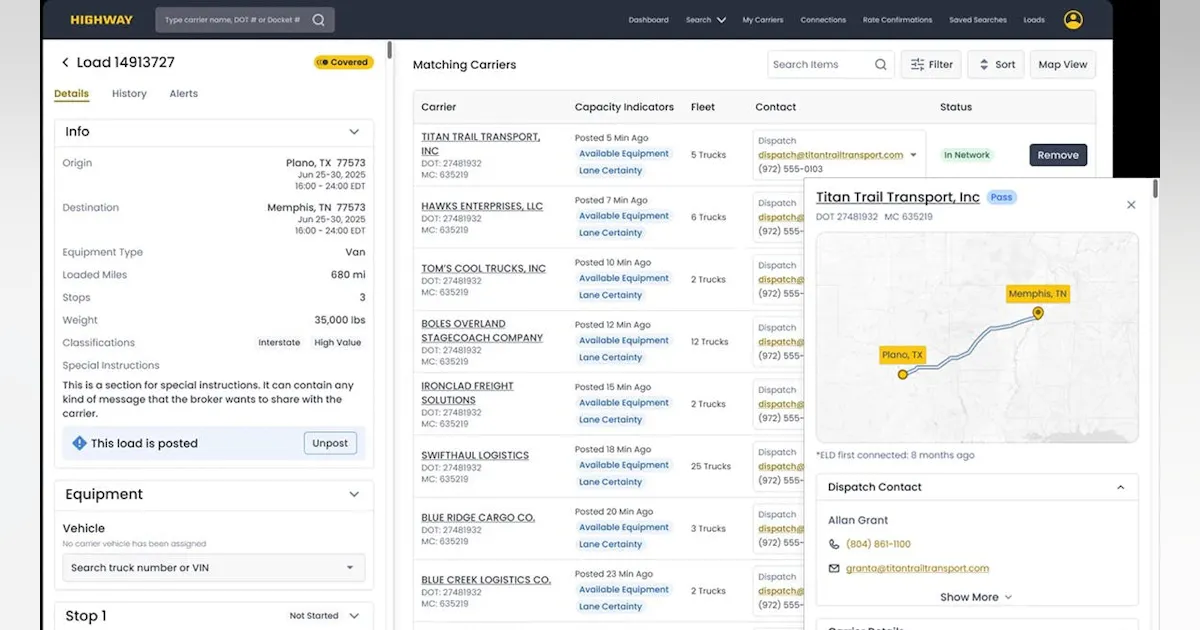Click the search icon in Search Items field
Screen dimensions: 1200x630
tap(880, 65)
